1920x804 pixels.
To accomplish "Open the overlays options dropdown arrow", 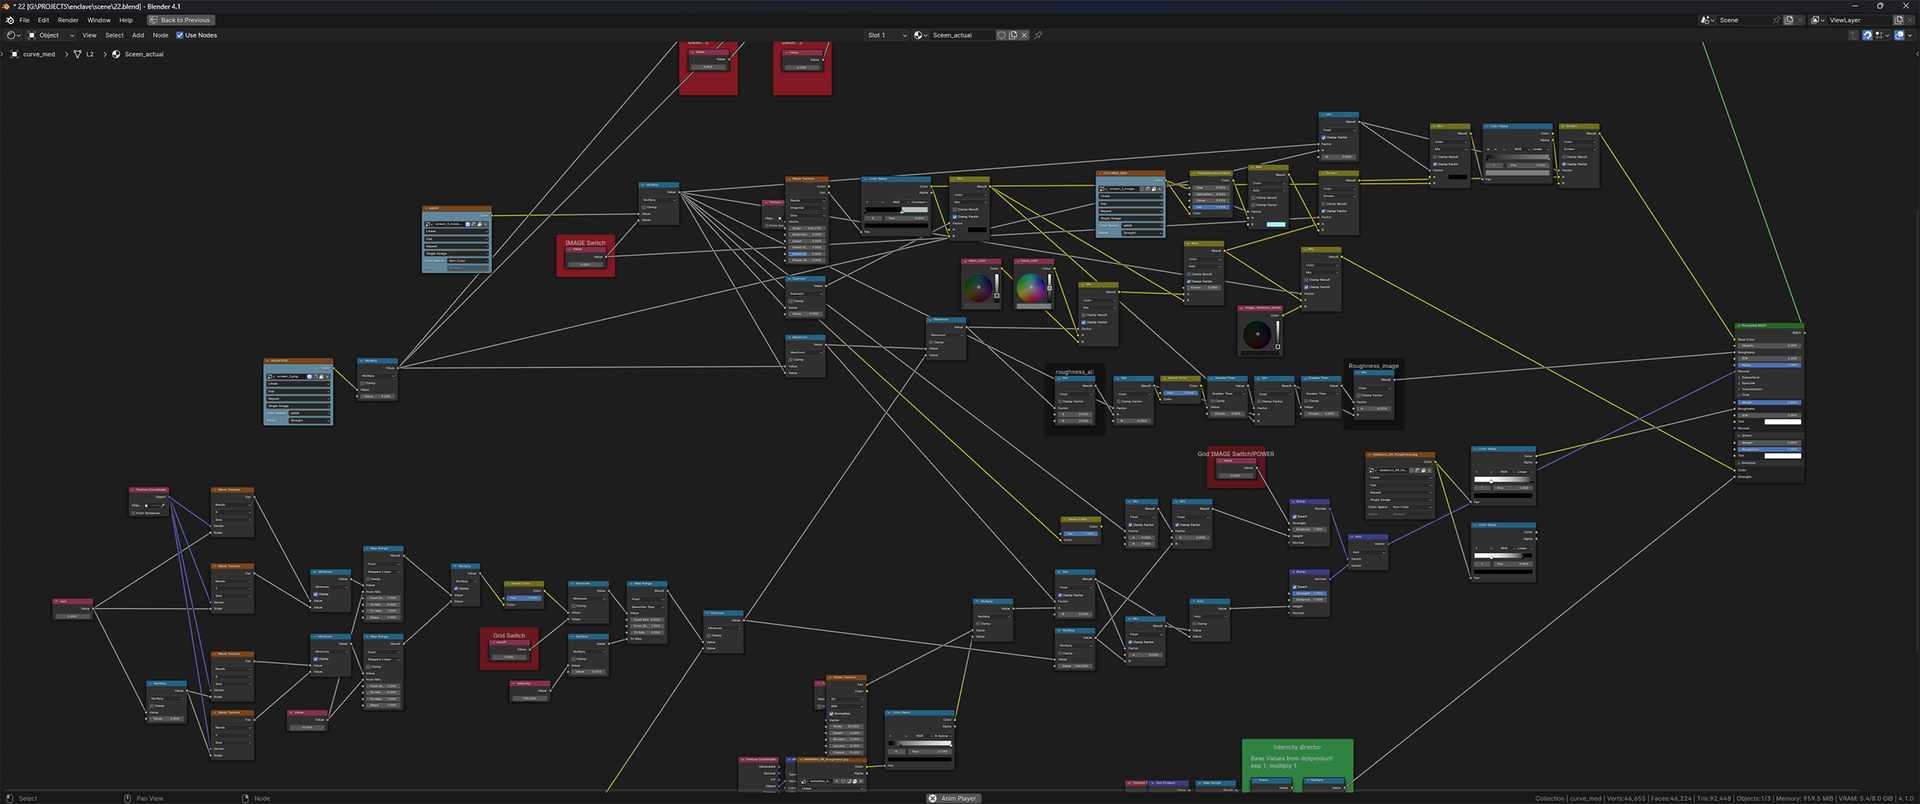I will (1910, 35).
